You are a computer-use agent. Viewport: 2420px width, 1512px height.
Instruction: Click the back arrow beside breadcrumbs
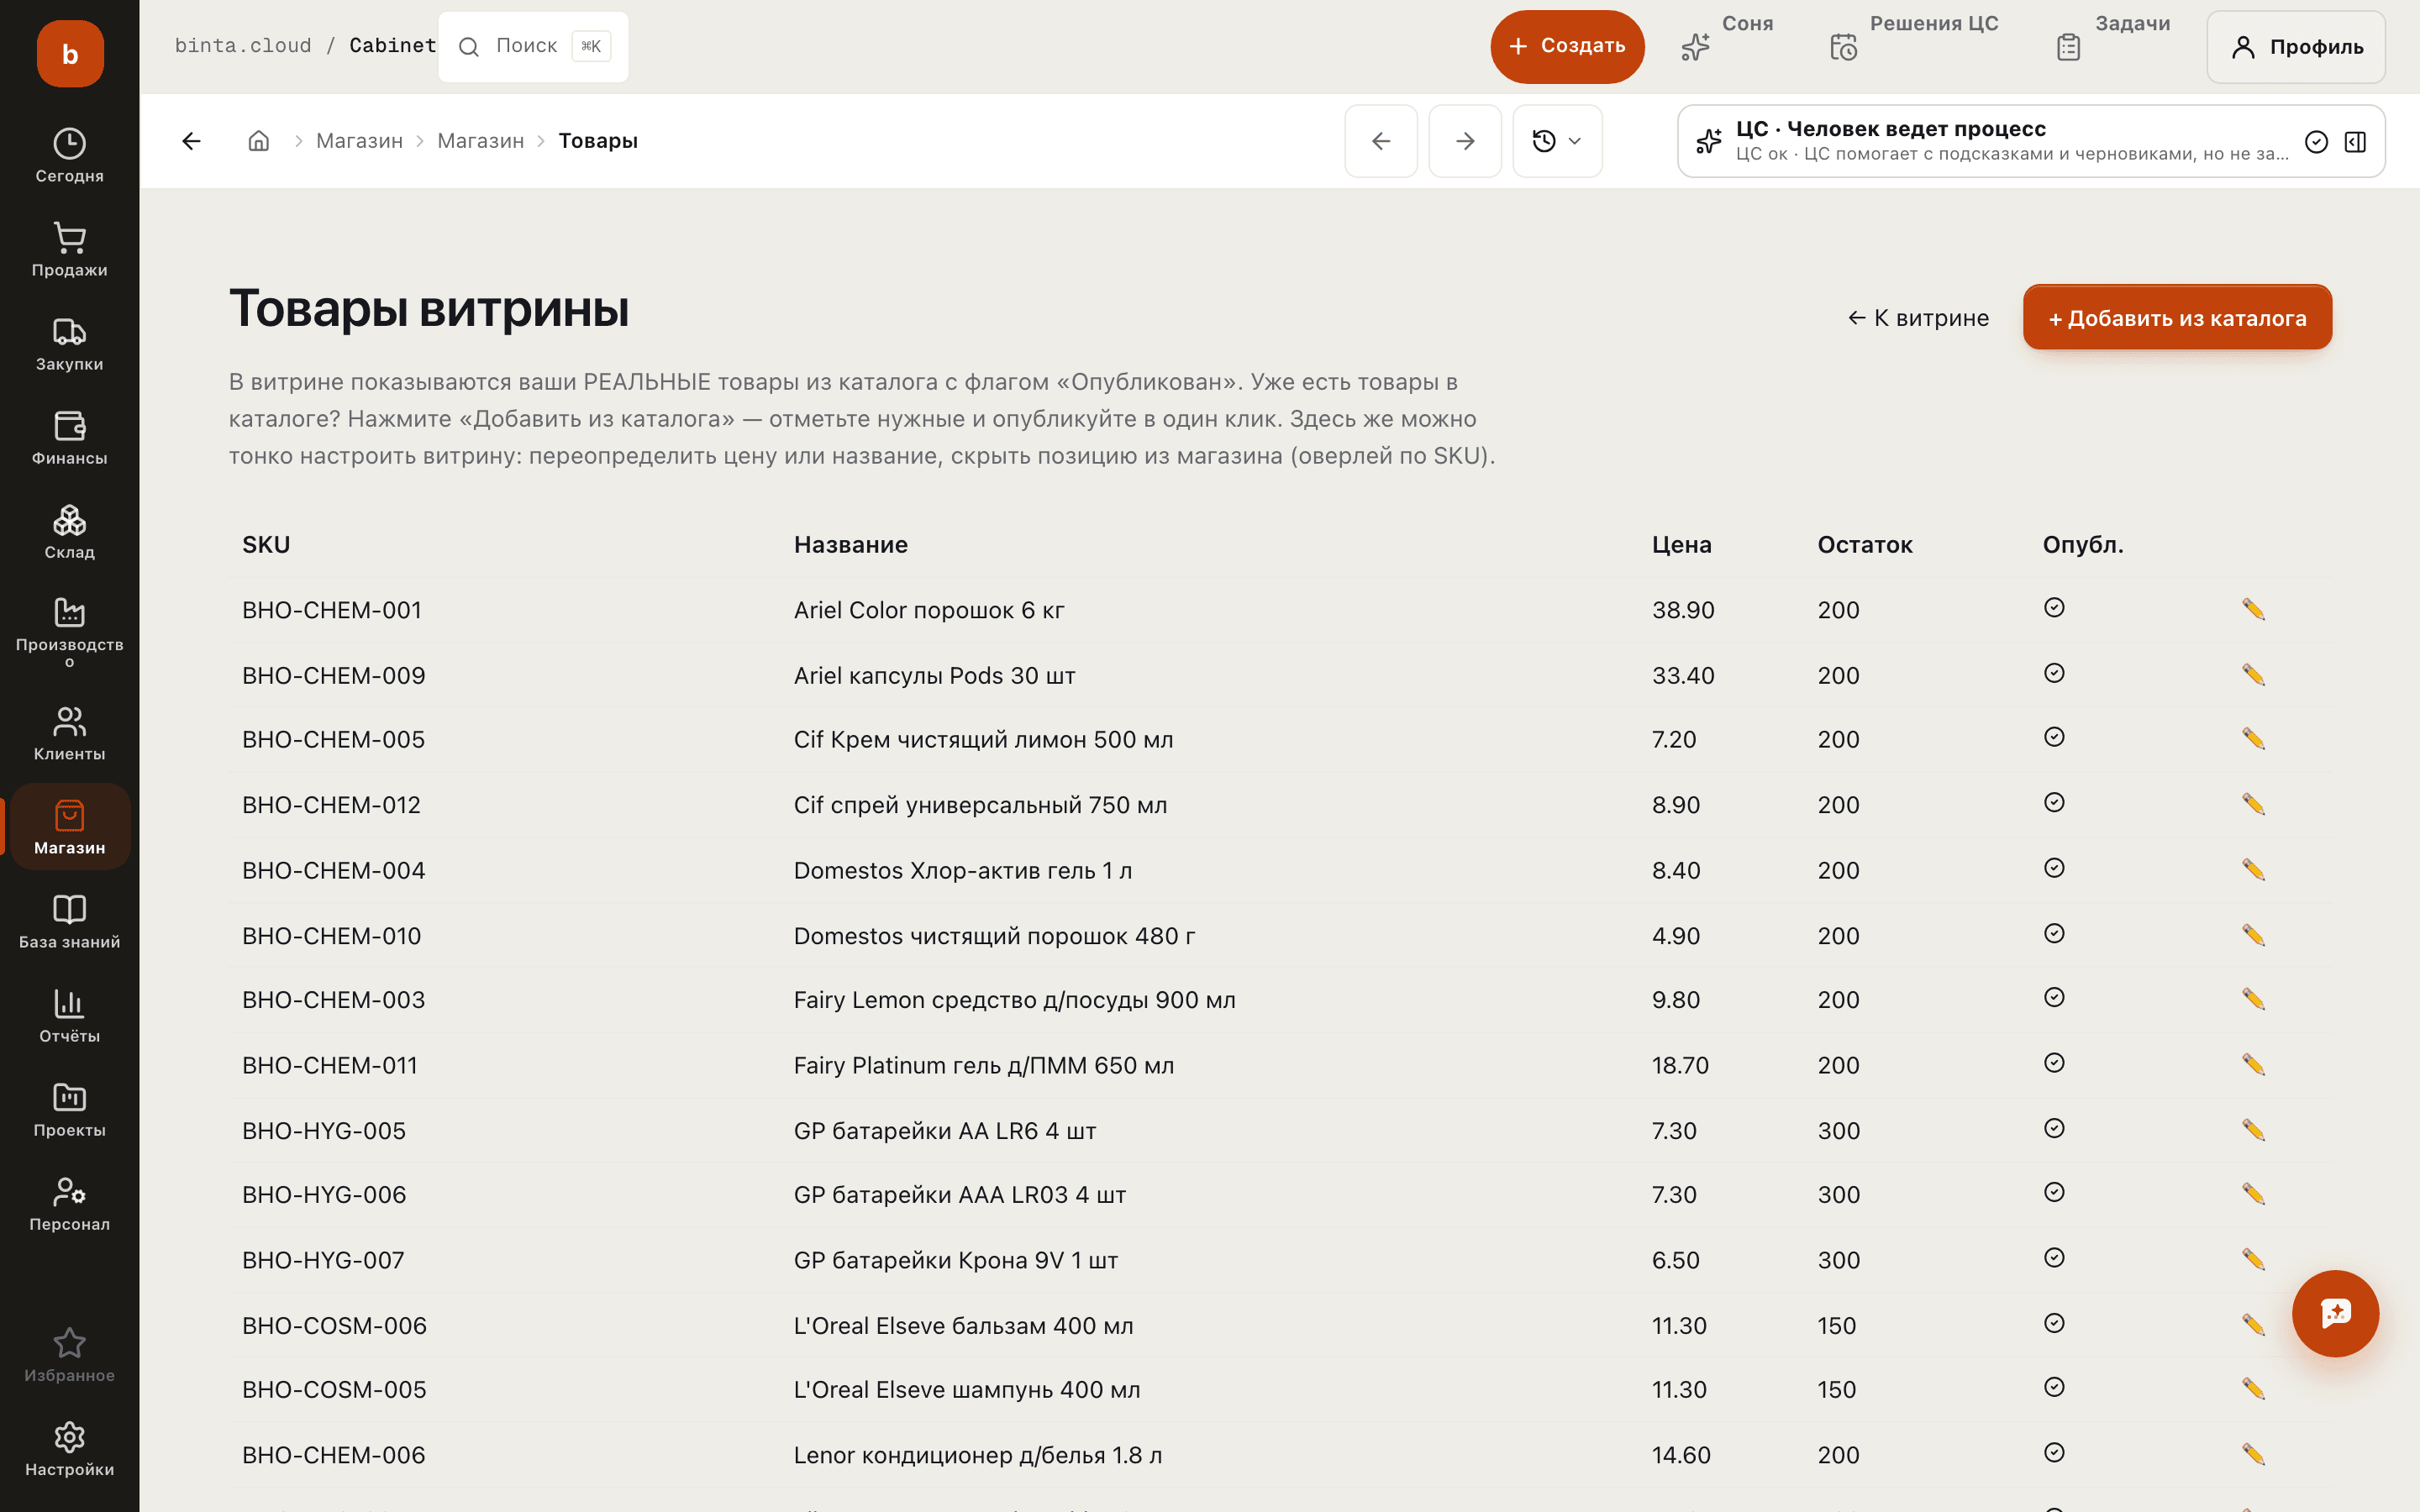(191, 141)
